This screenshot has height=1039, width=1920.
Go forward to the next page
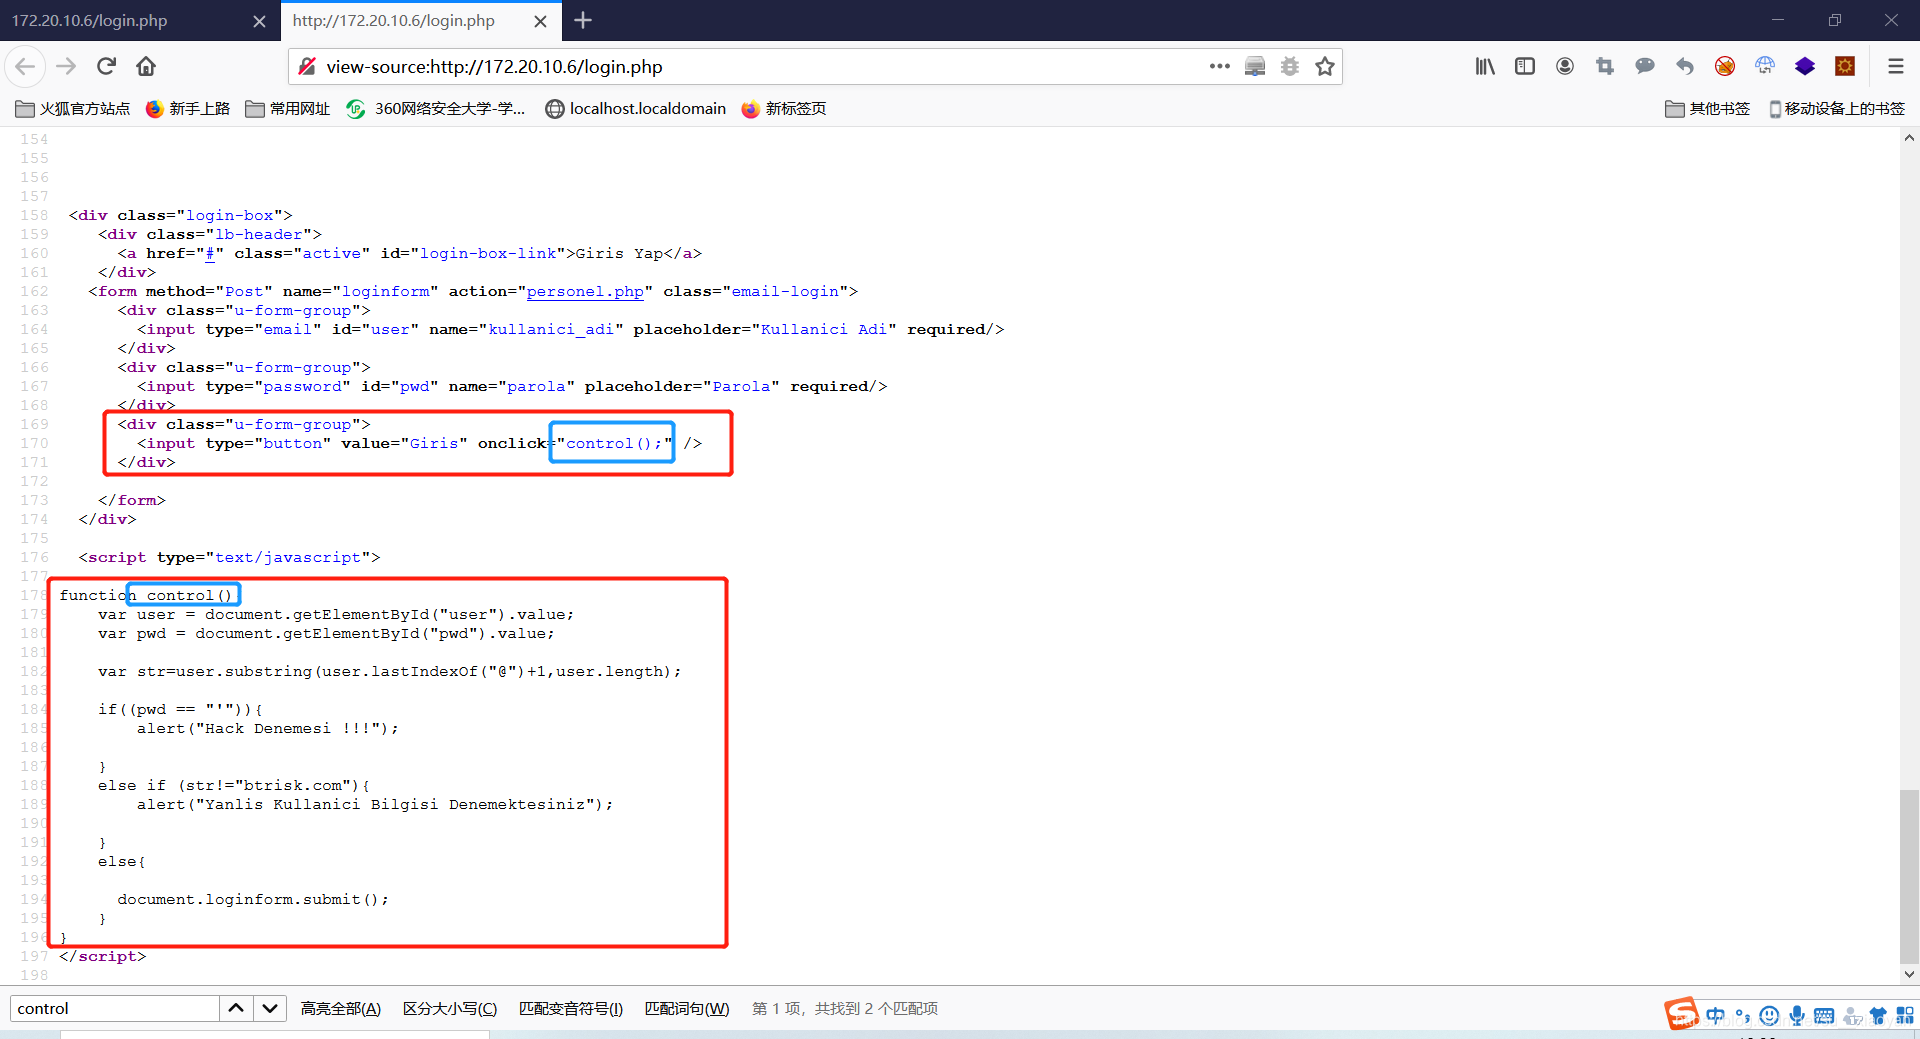coord(66,66)
